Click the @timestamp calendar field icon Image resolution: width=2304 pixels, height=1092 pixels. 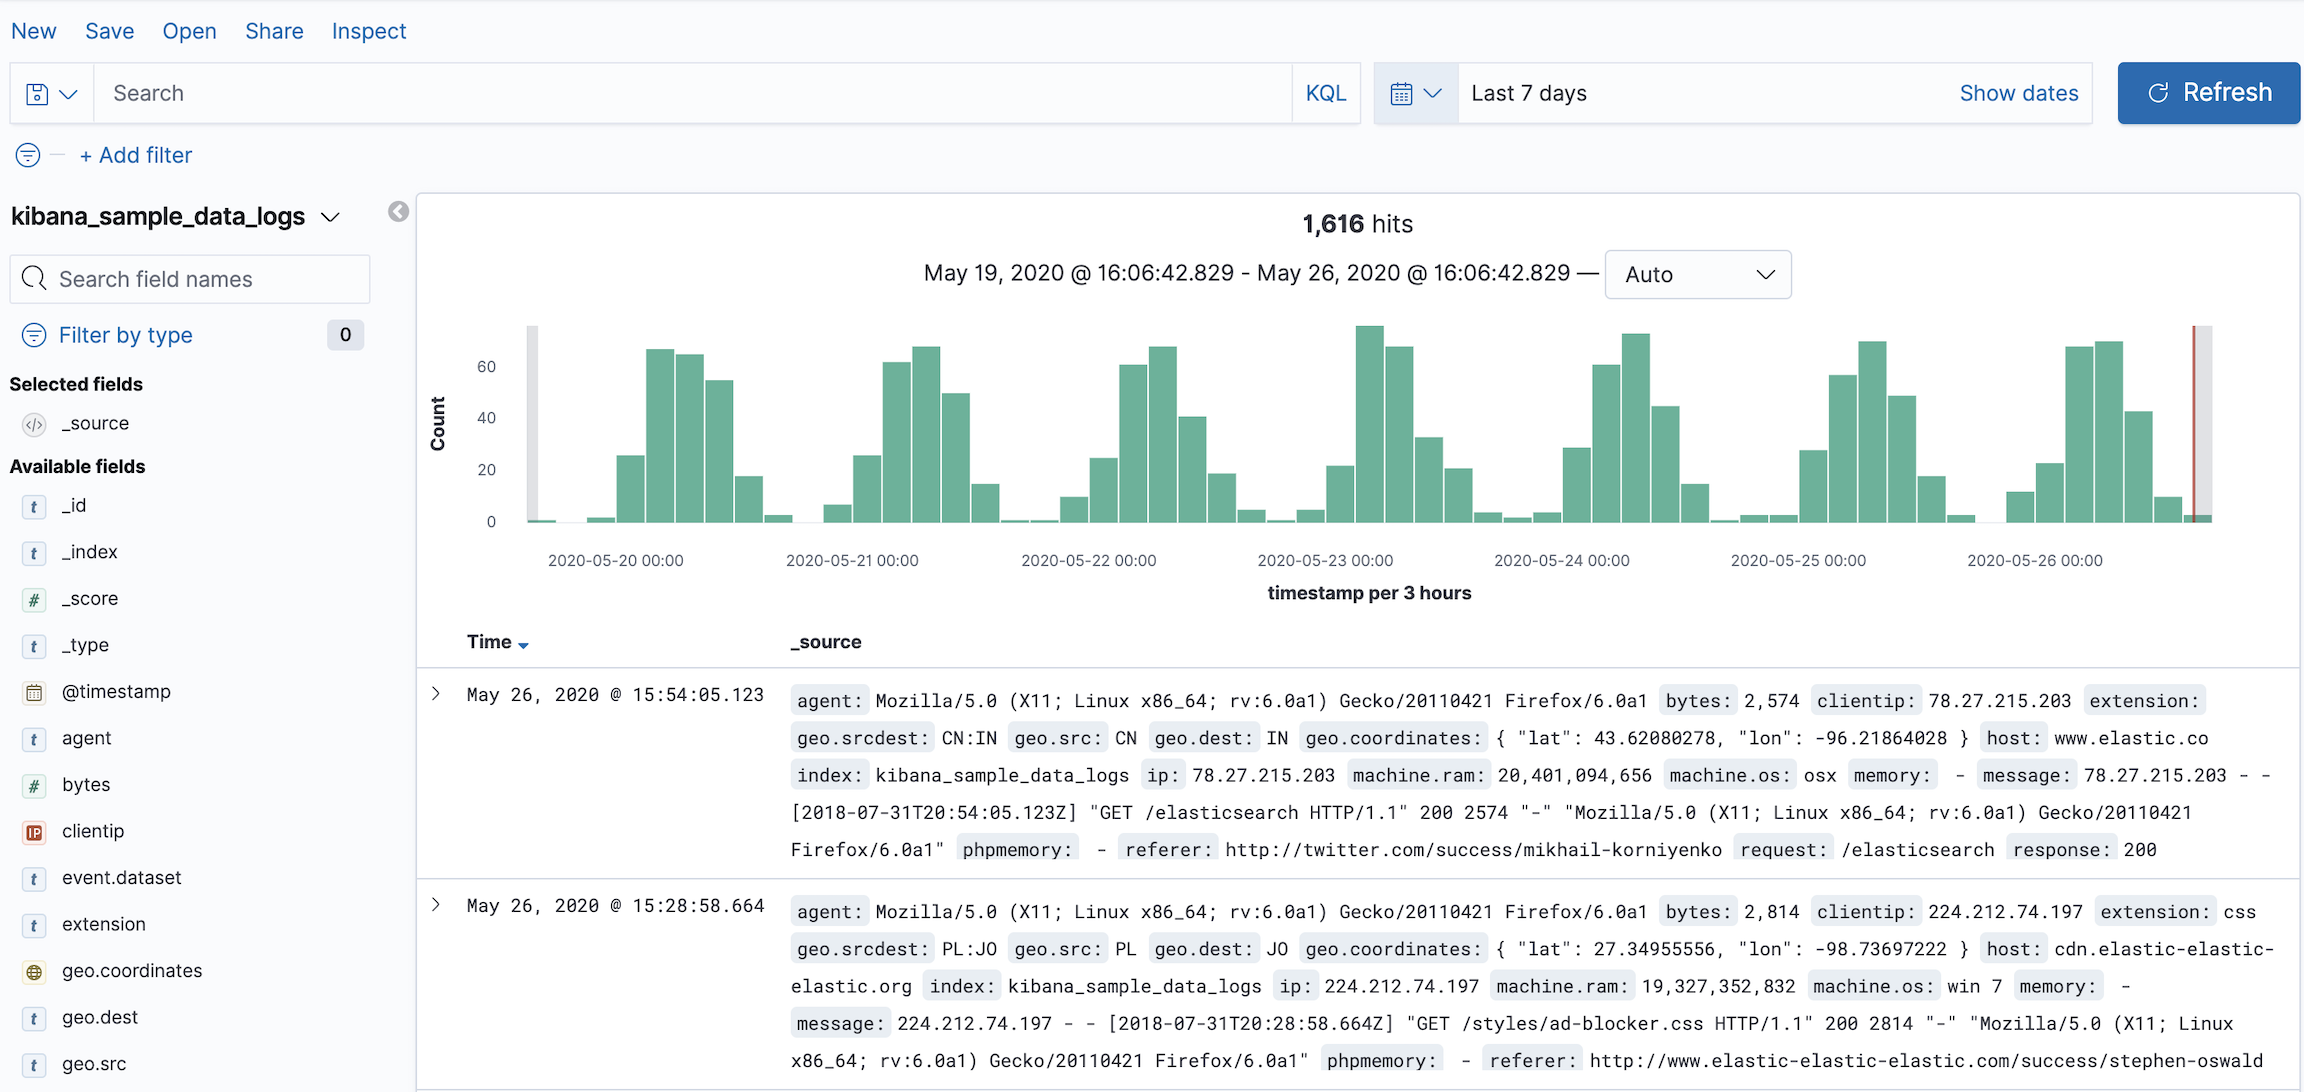pos(34,692)
